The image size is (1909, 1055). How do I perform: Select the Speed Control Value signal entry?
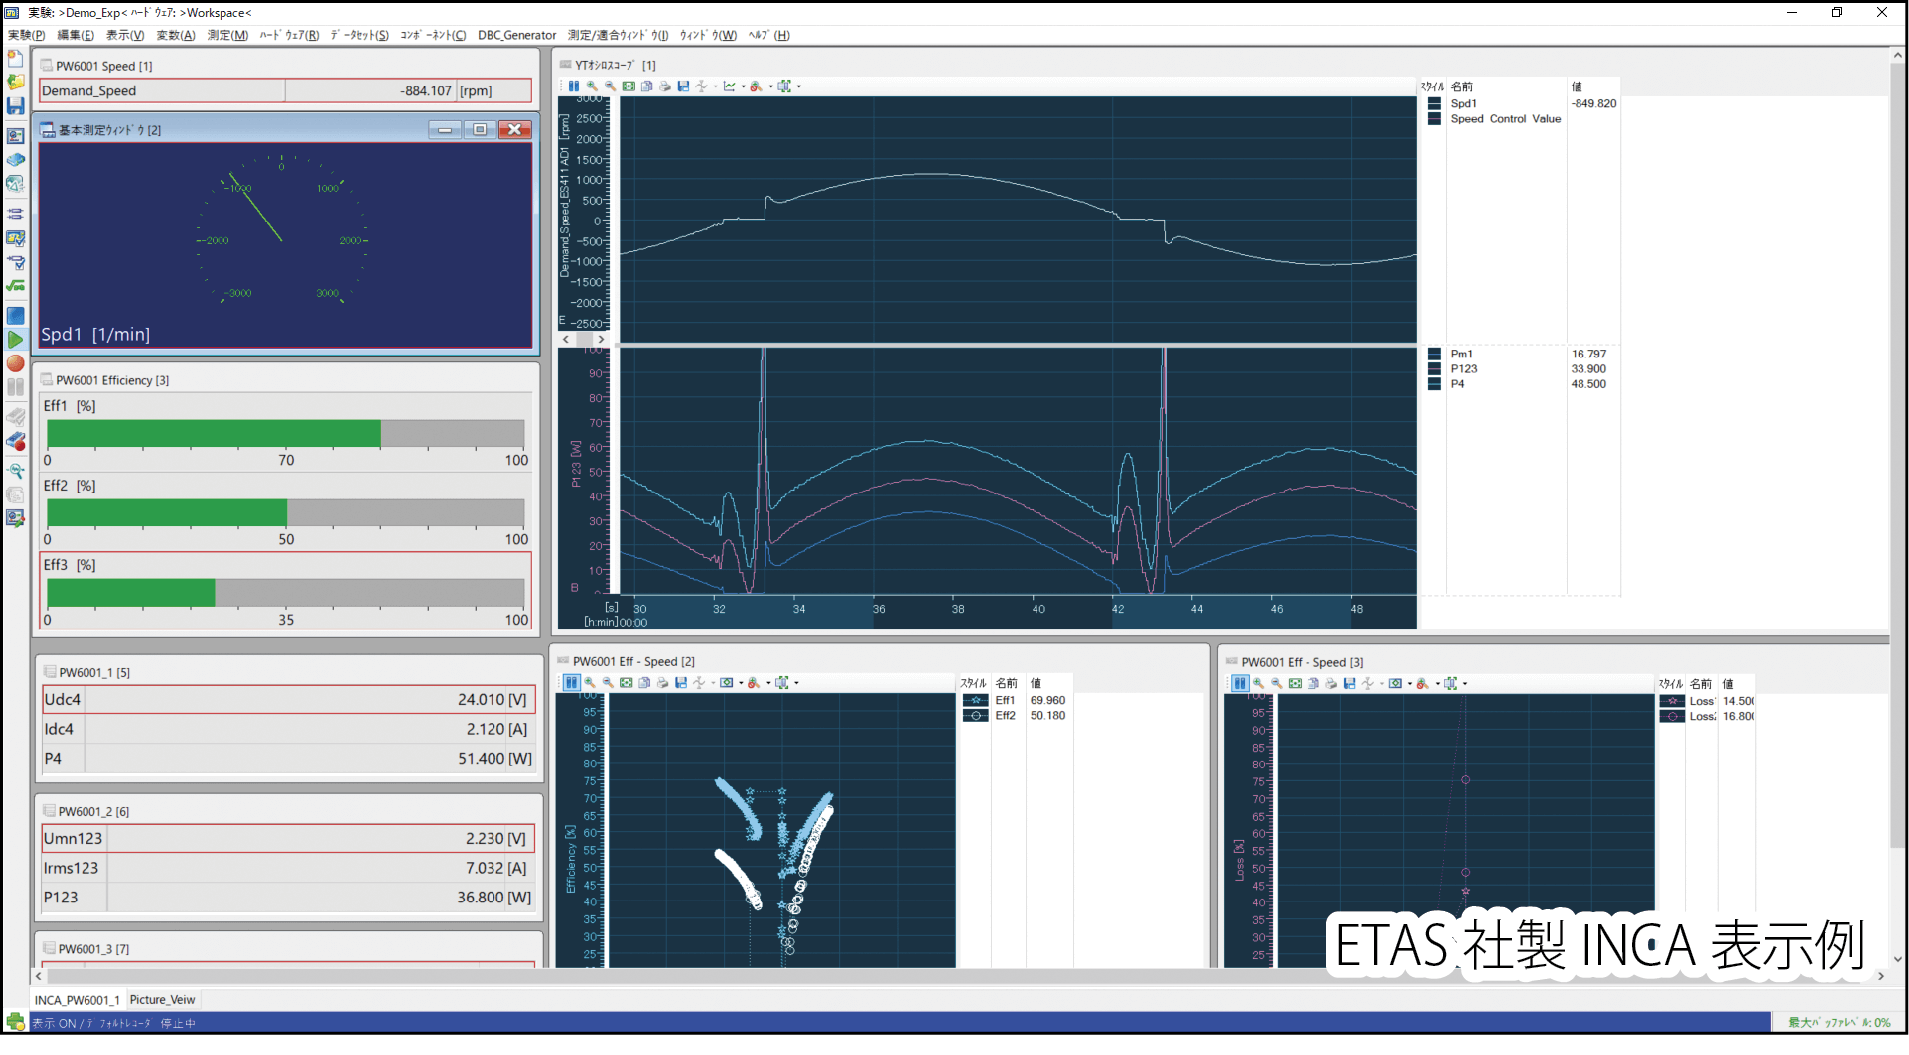pos(1505,119)
